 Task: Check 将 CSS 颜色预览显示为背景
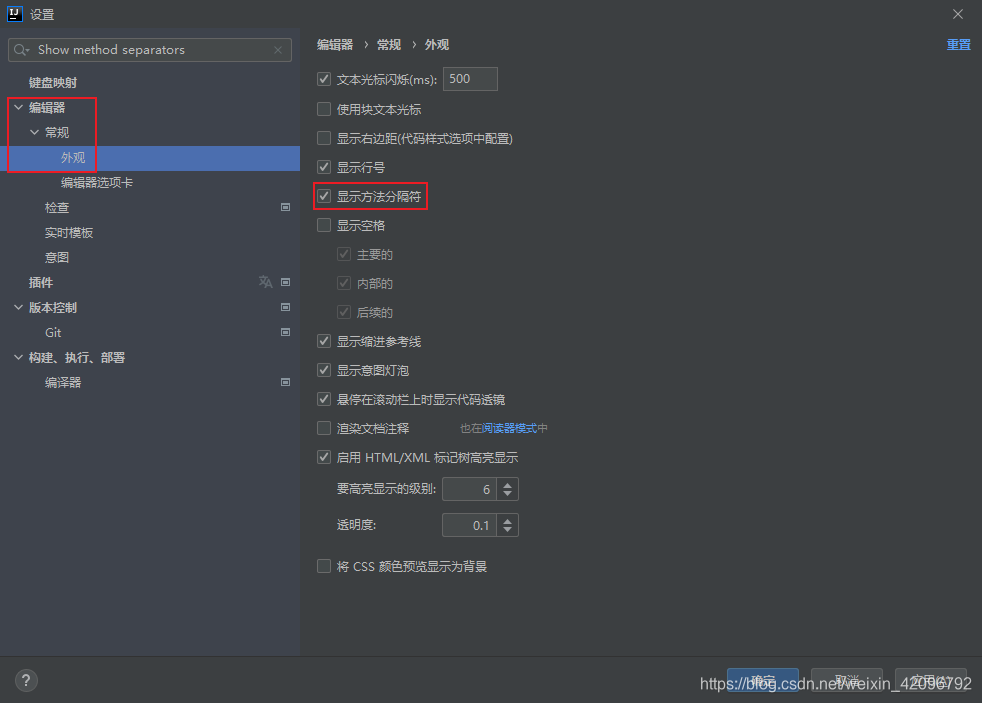tap(324, 566)
